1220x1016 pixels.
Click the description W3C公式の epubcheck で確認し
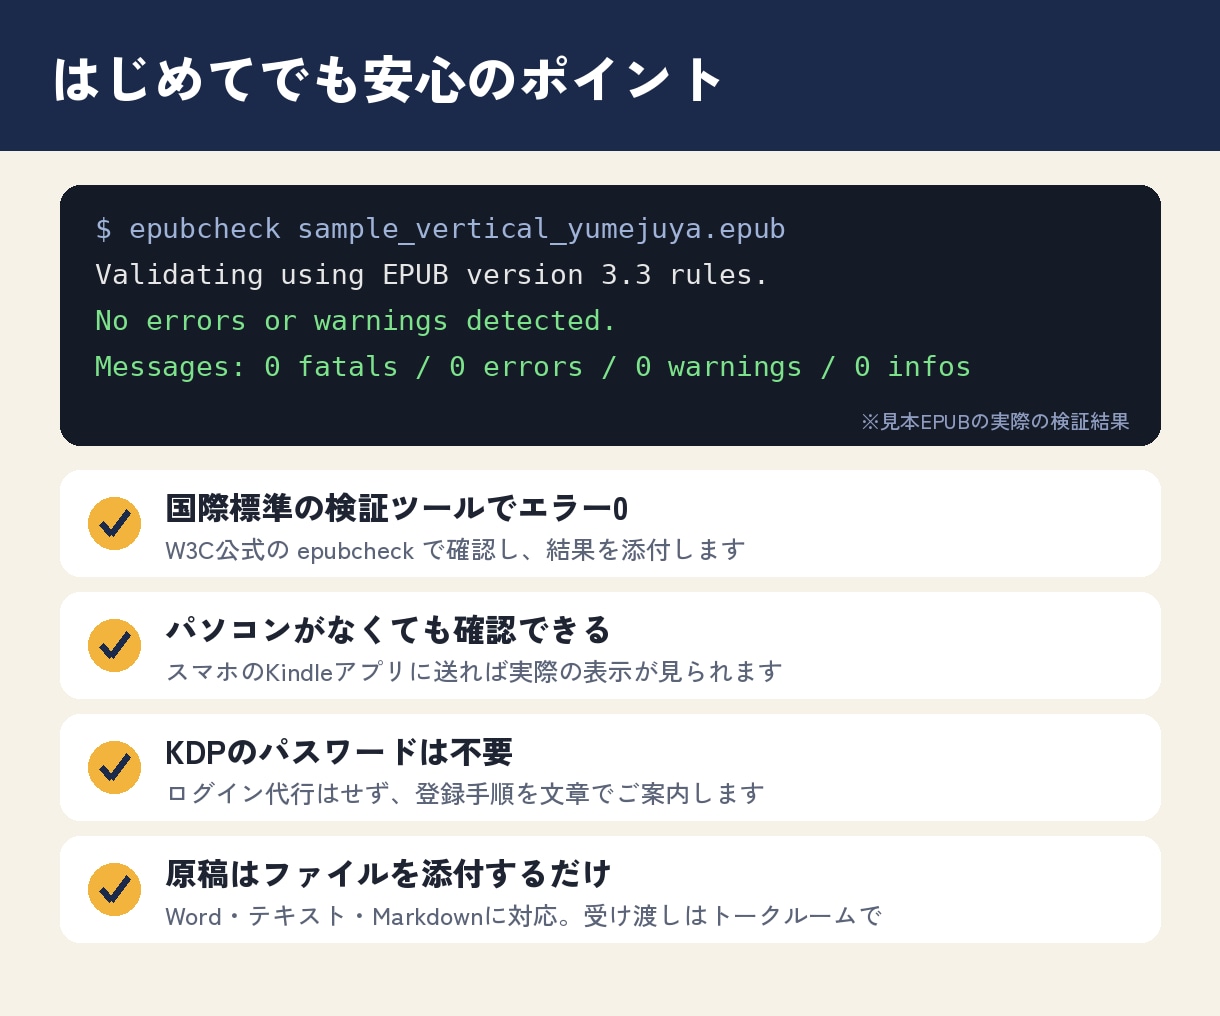pos(455,550)
